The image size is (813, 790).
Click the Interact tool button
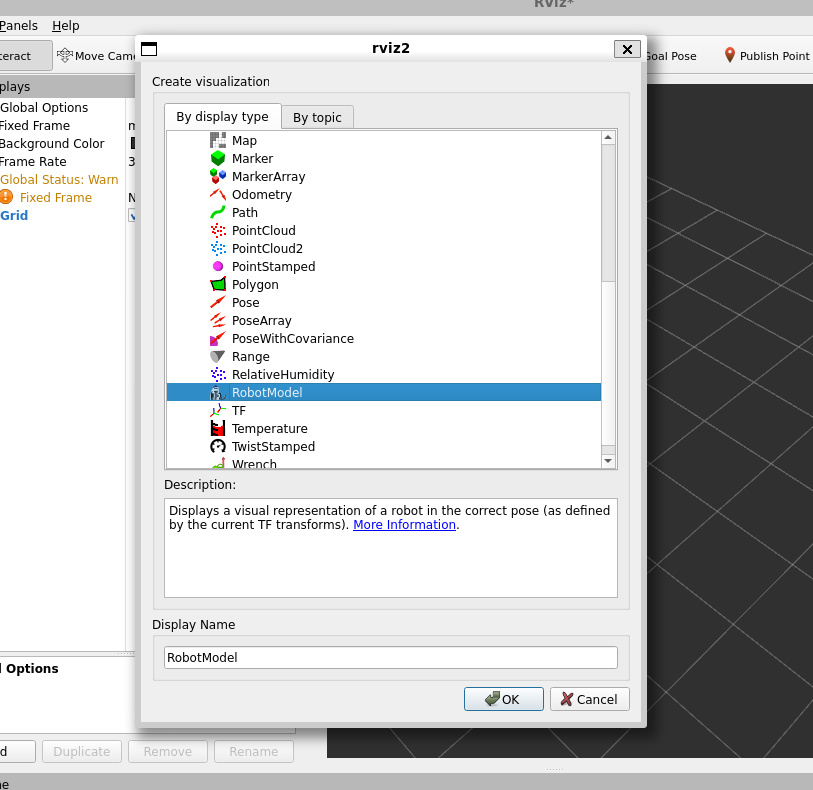pos(25,55)
